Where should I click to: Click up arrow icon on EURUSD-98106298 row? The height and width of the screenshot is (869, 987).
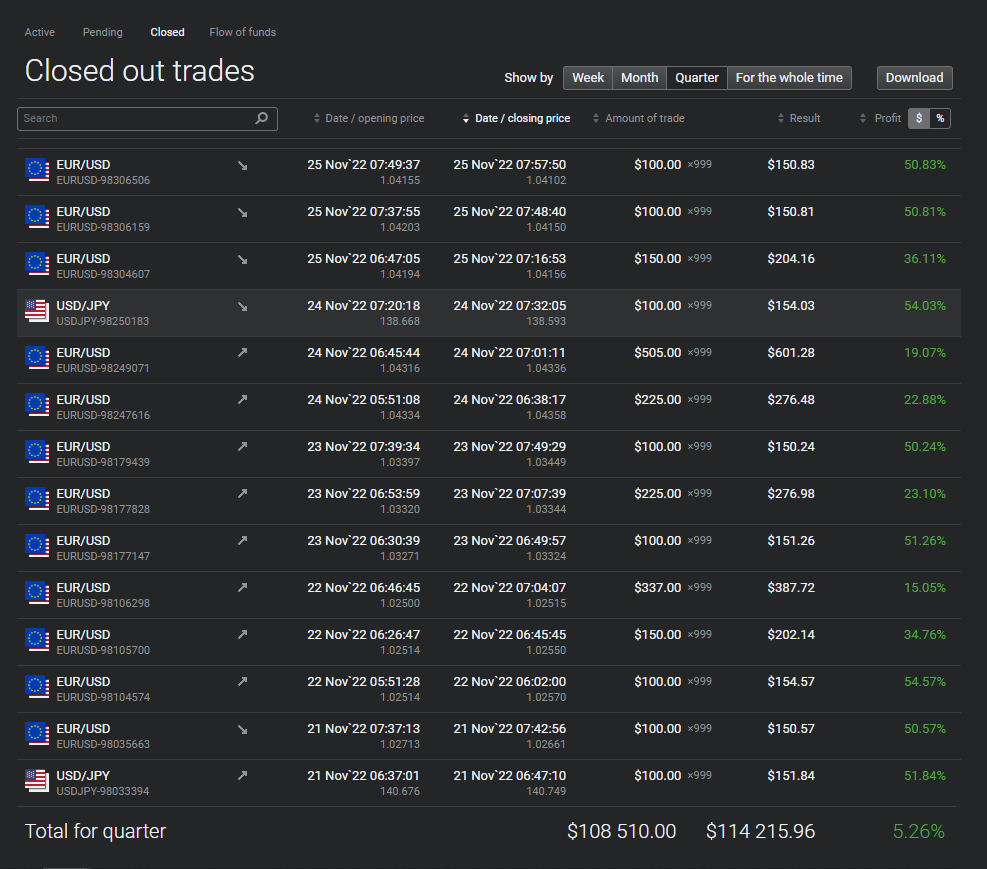coord(242,588)
